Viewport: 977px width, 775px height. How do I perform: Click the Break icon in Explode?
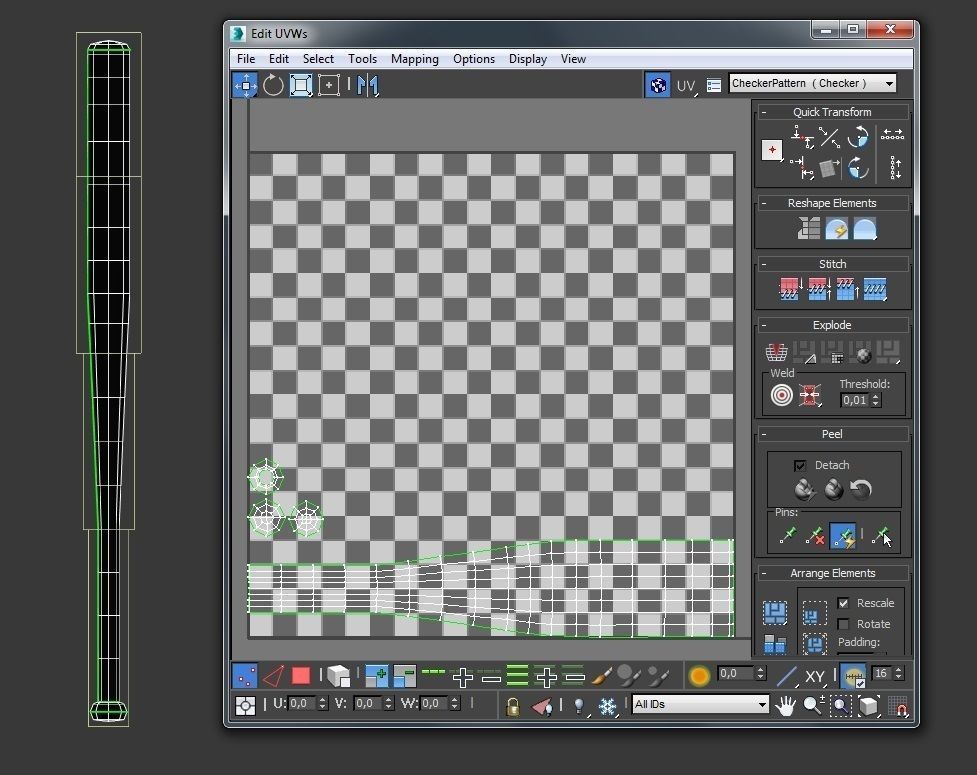tap(776, 352)
